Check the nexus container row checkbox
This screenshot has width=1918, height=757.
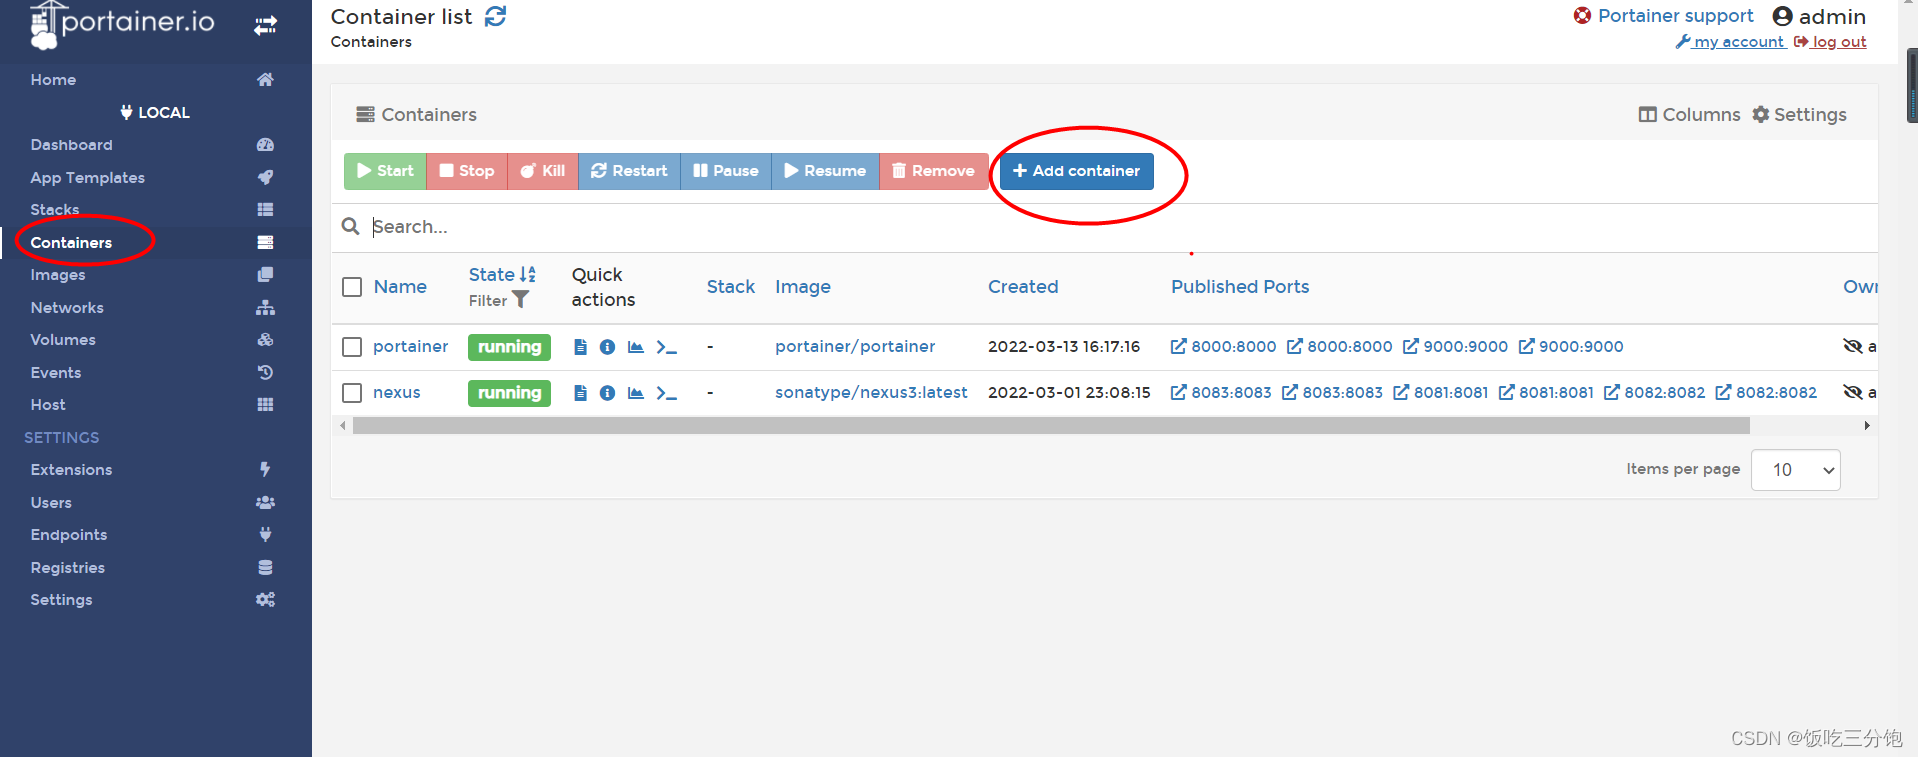click(x=352, y=393)
